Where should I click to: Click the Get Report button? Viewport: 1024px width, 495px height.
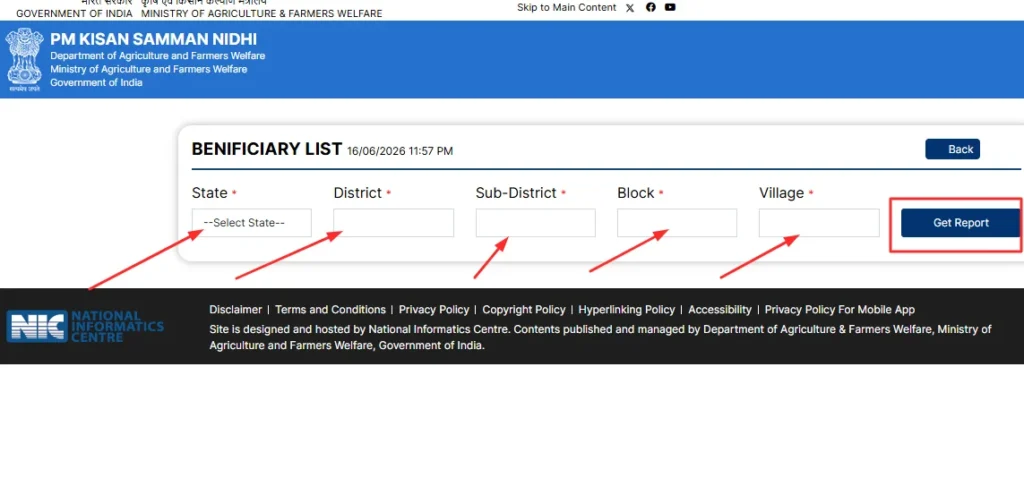[x=961, y=223]
